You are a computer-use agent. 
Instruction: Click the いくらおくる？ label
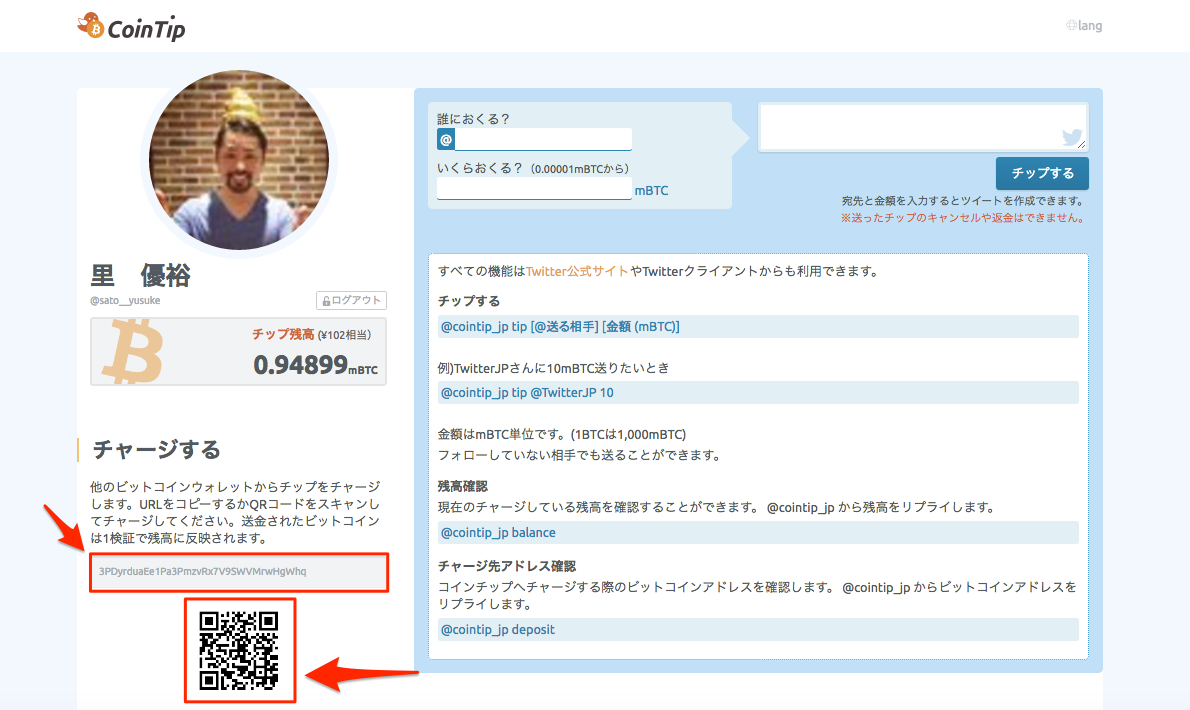click(480, 168)
